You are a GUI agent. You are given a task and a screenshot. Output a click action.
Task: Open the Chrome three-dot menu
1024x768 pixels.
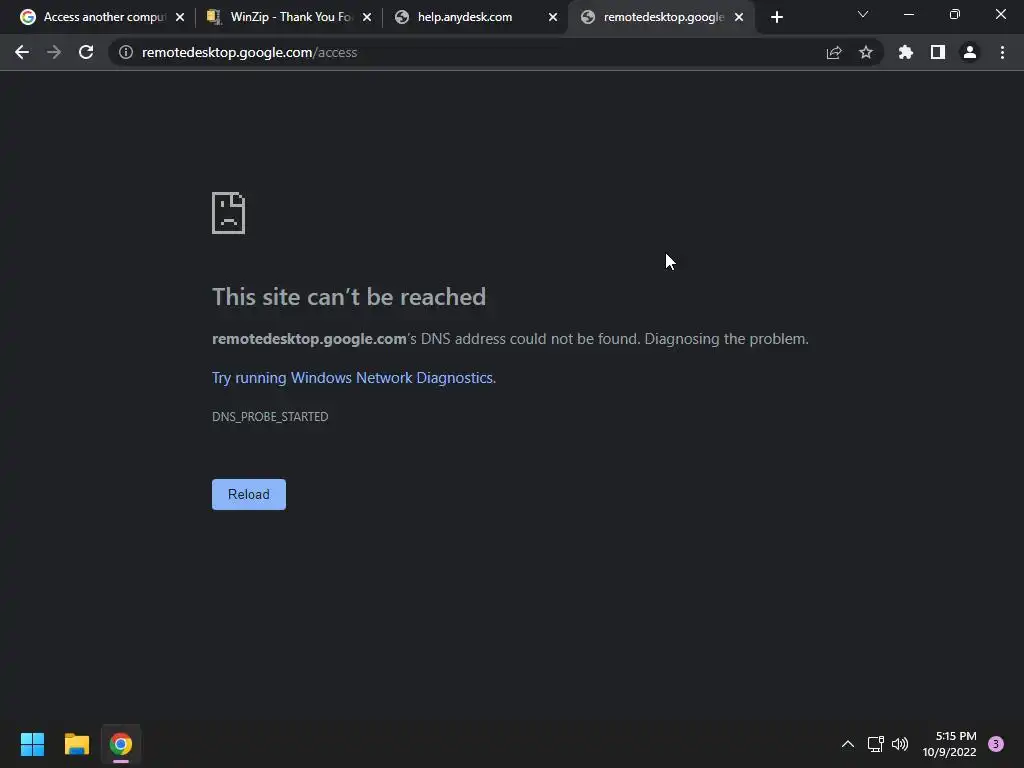[x=1002, y=52]
